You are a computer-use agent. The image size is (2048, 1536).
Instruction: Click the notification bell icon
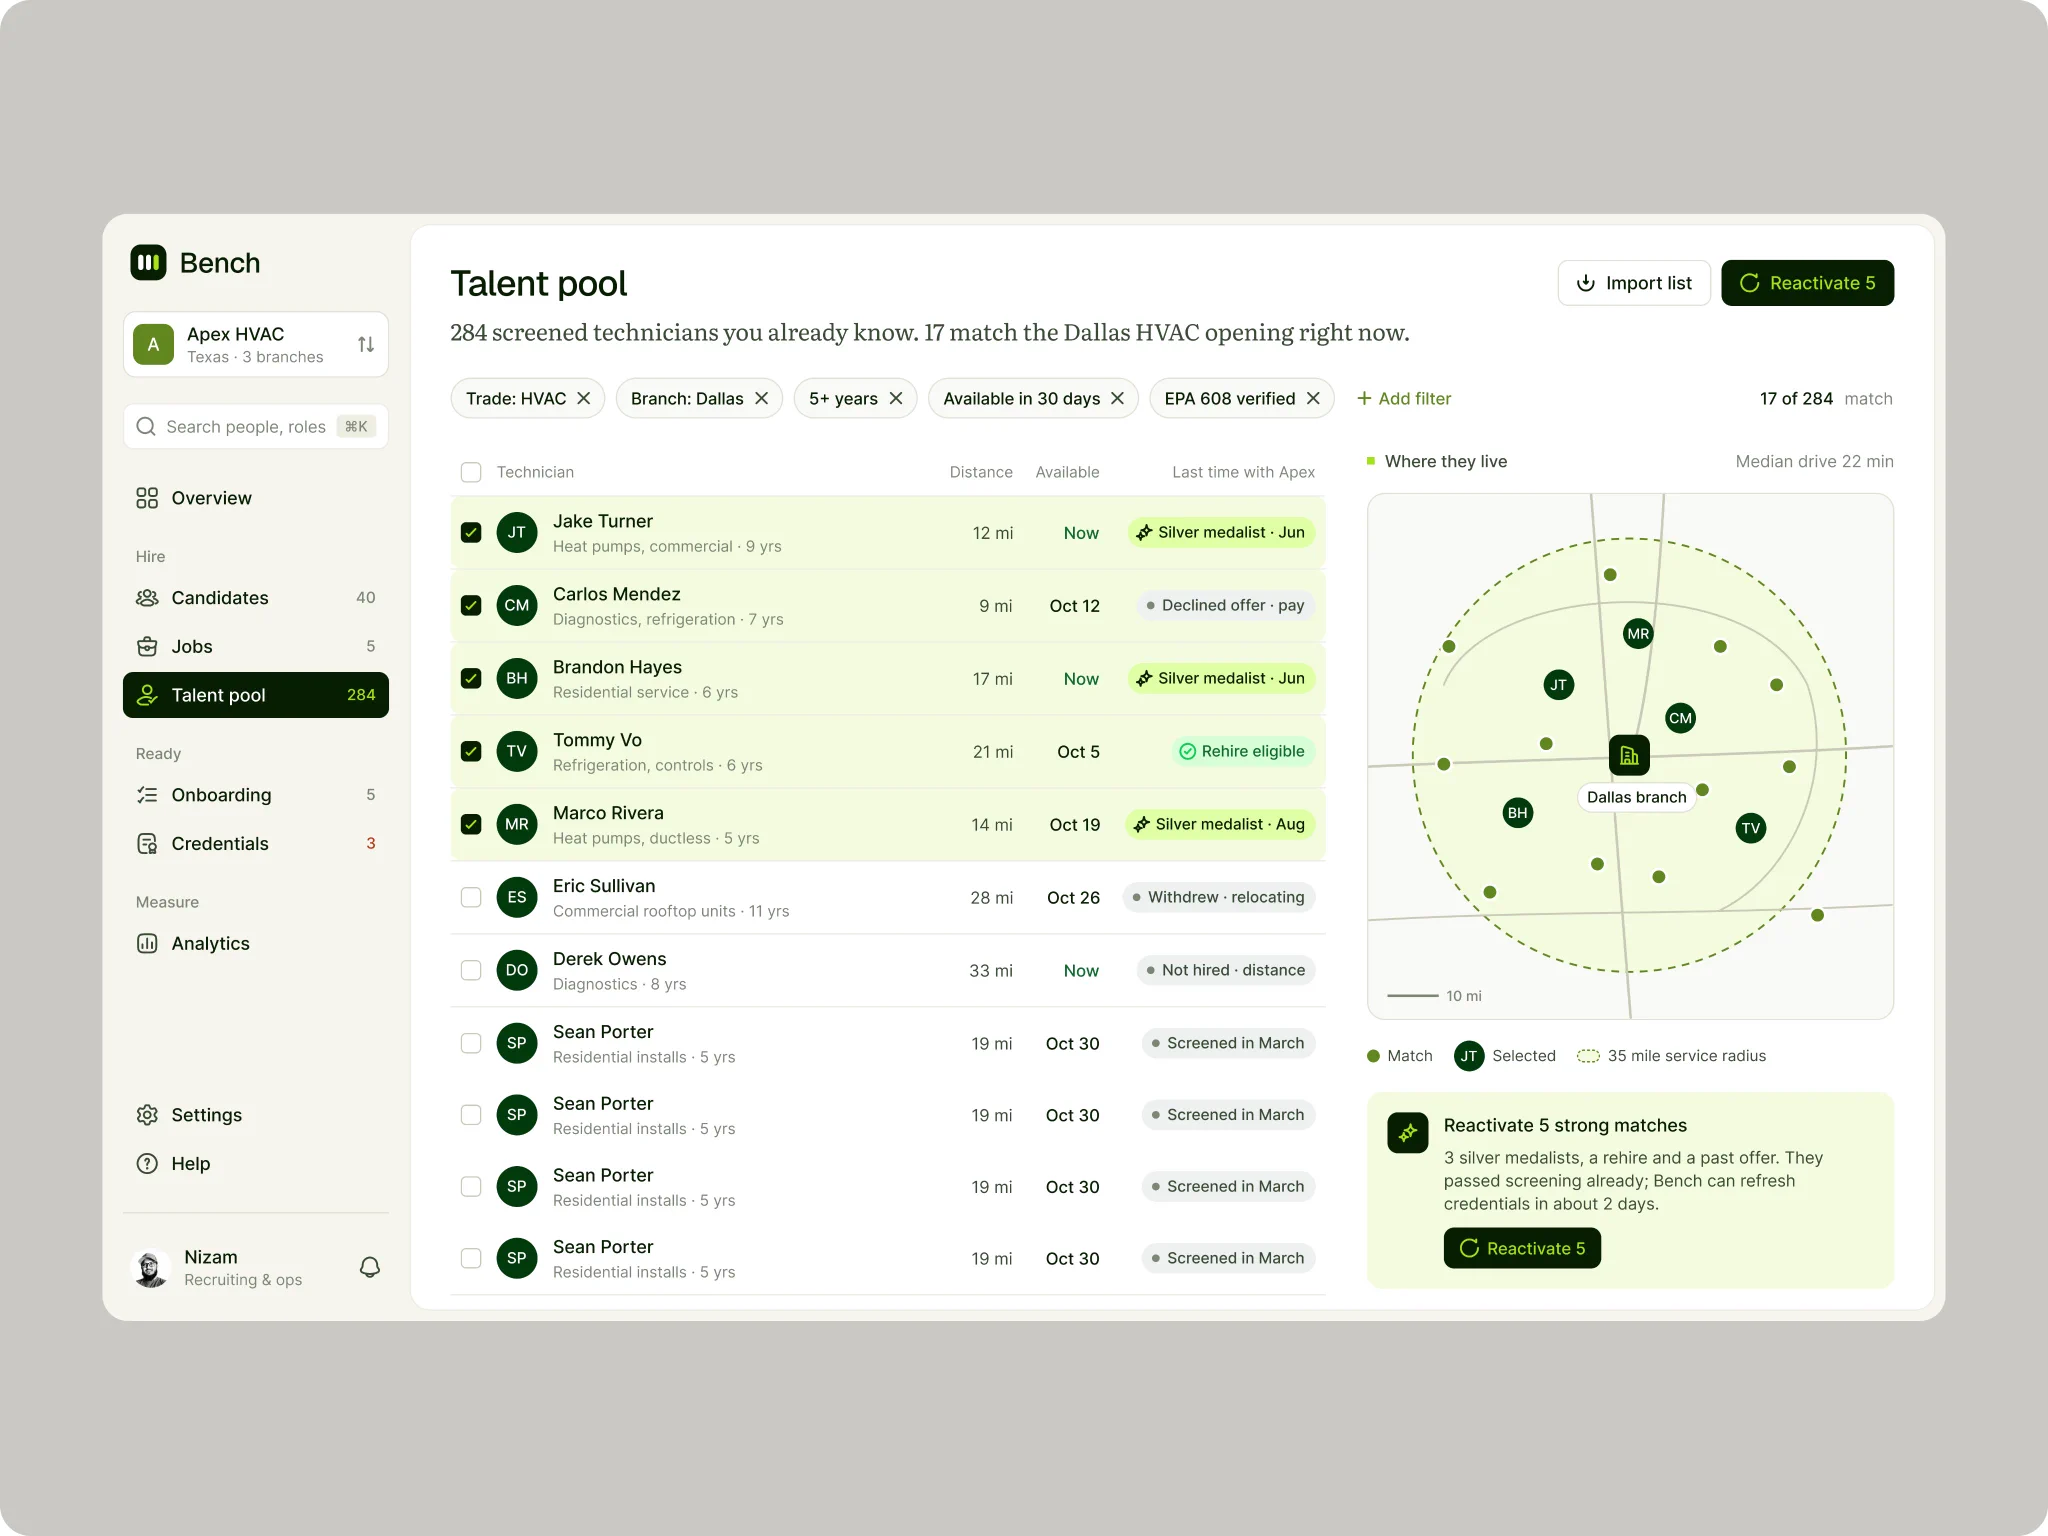370,1267
